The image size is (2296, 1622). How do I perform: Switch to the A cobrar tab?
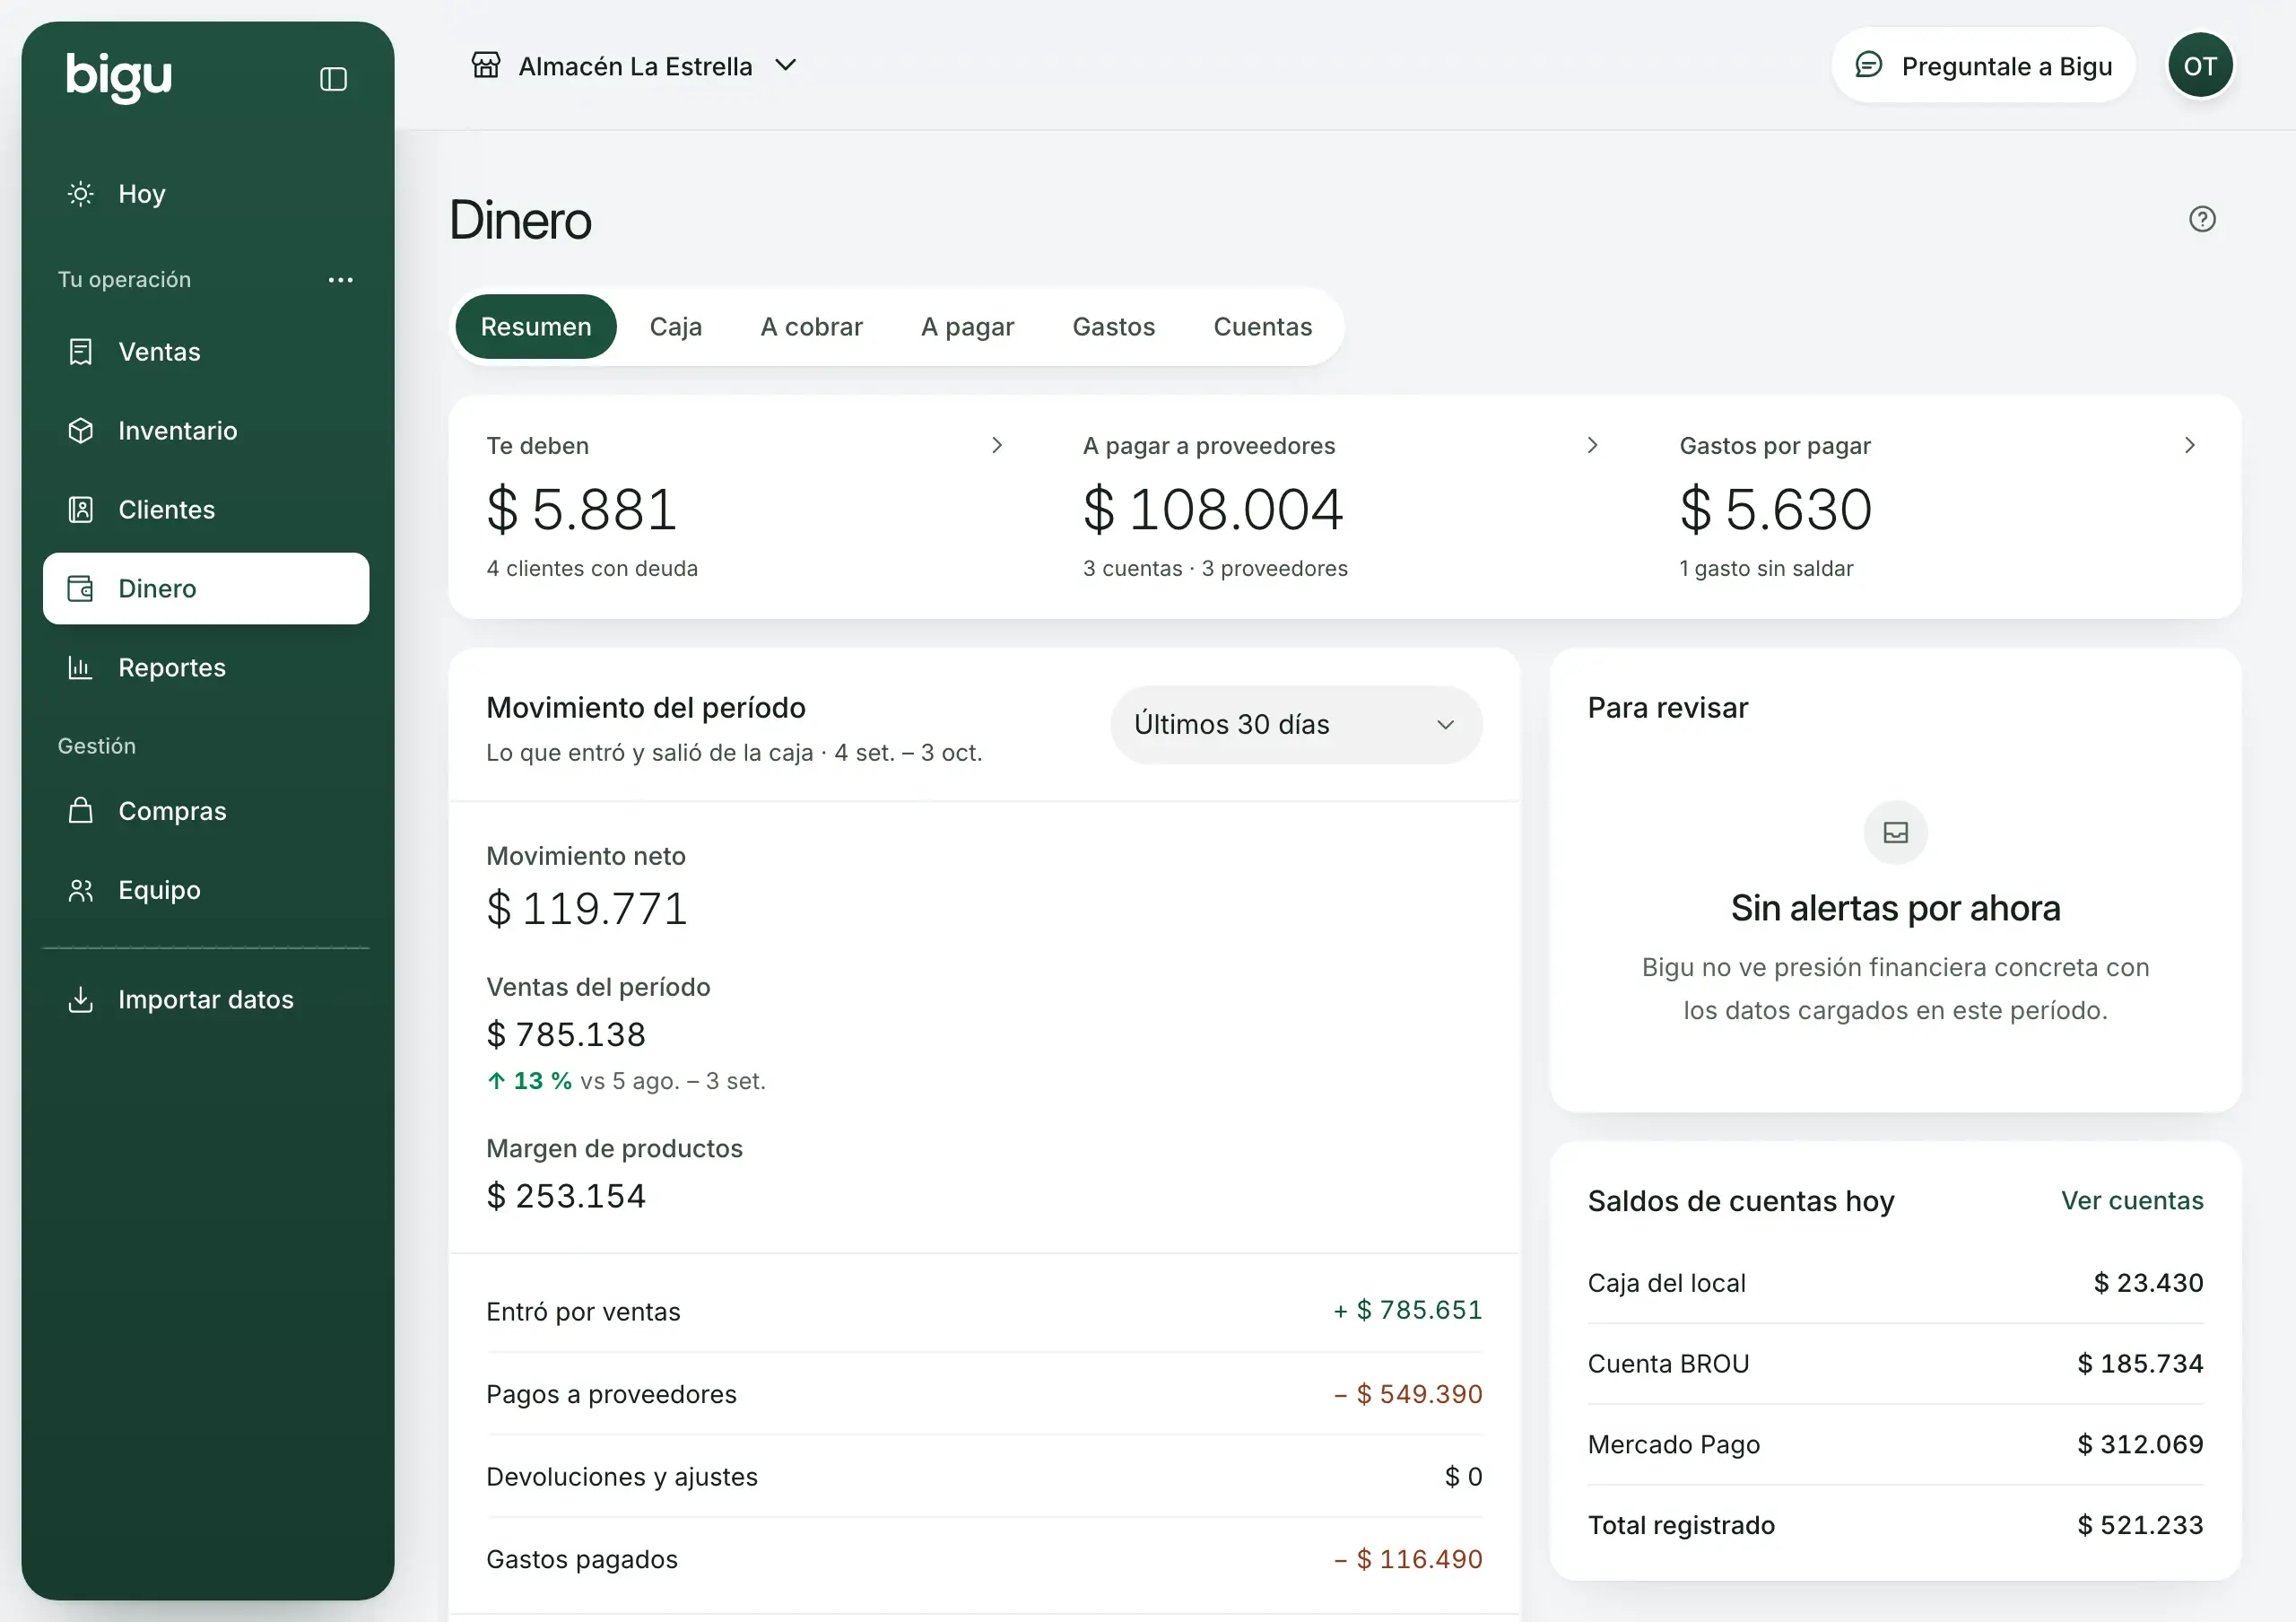point(811,327)
